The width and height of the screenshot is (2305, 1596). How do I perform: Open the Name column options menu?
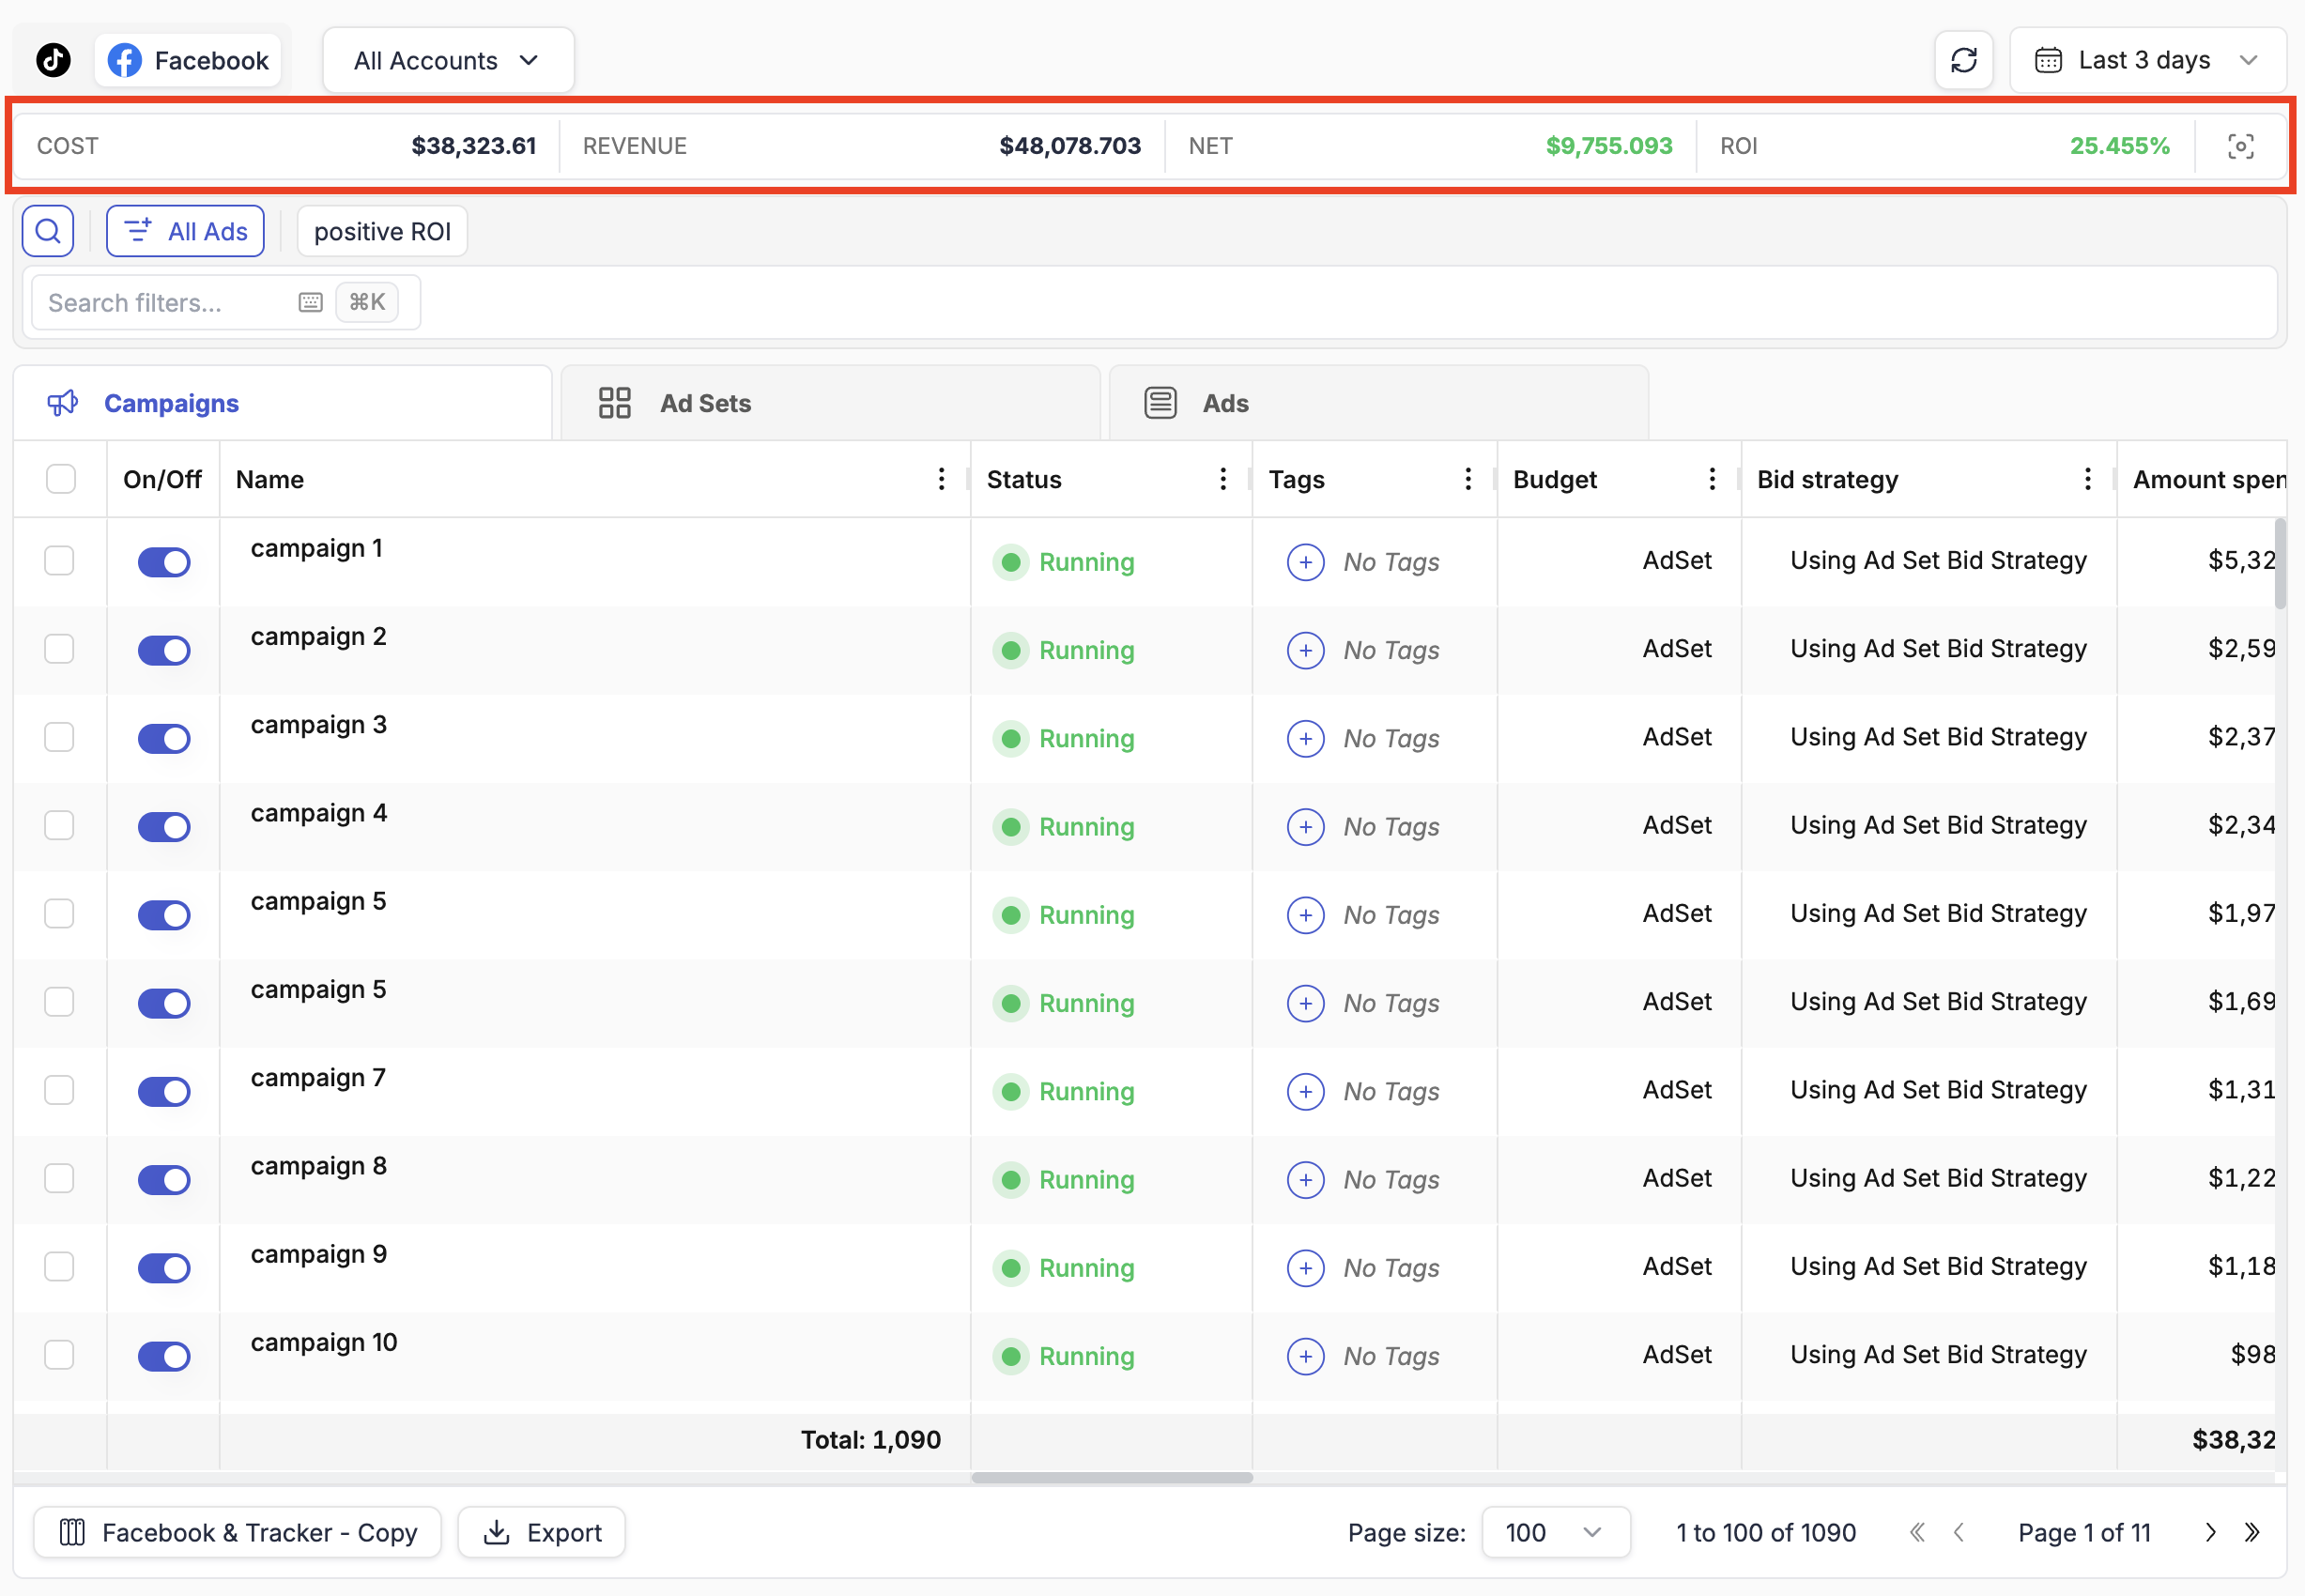pos(941,479)
